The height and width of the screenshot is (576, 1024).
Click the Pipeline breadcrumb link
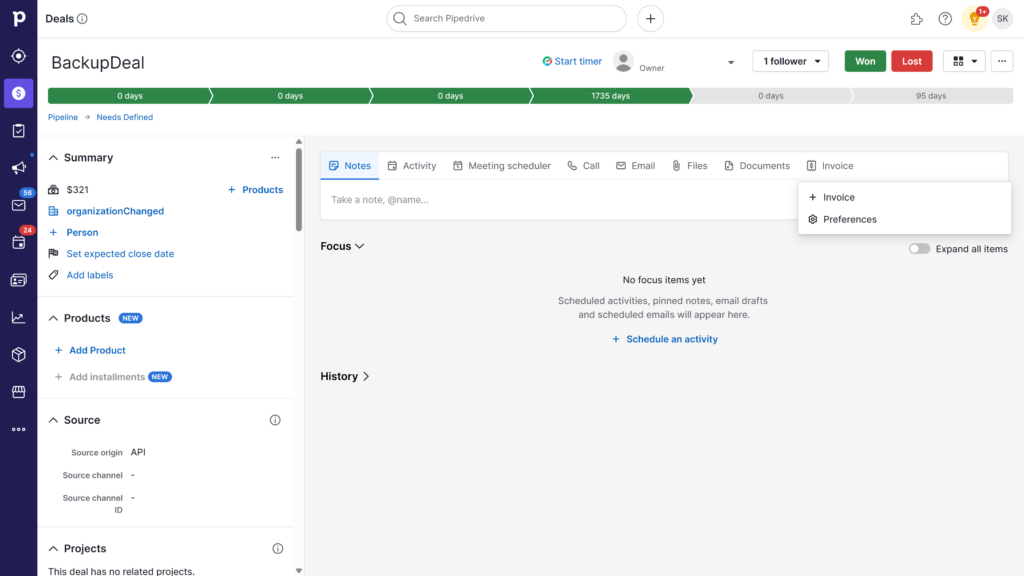pos(63,118)
